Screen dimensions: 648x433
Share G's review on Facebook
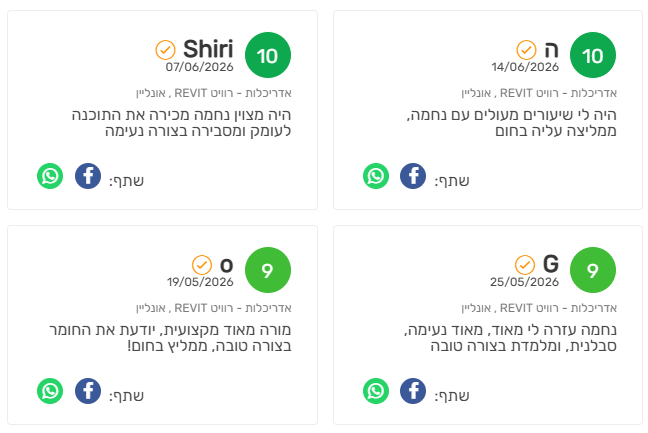(413, 391)
